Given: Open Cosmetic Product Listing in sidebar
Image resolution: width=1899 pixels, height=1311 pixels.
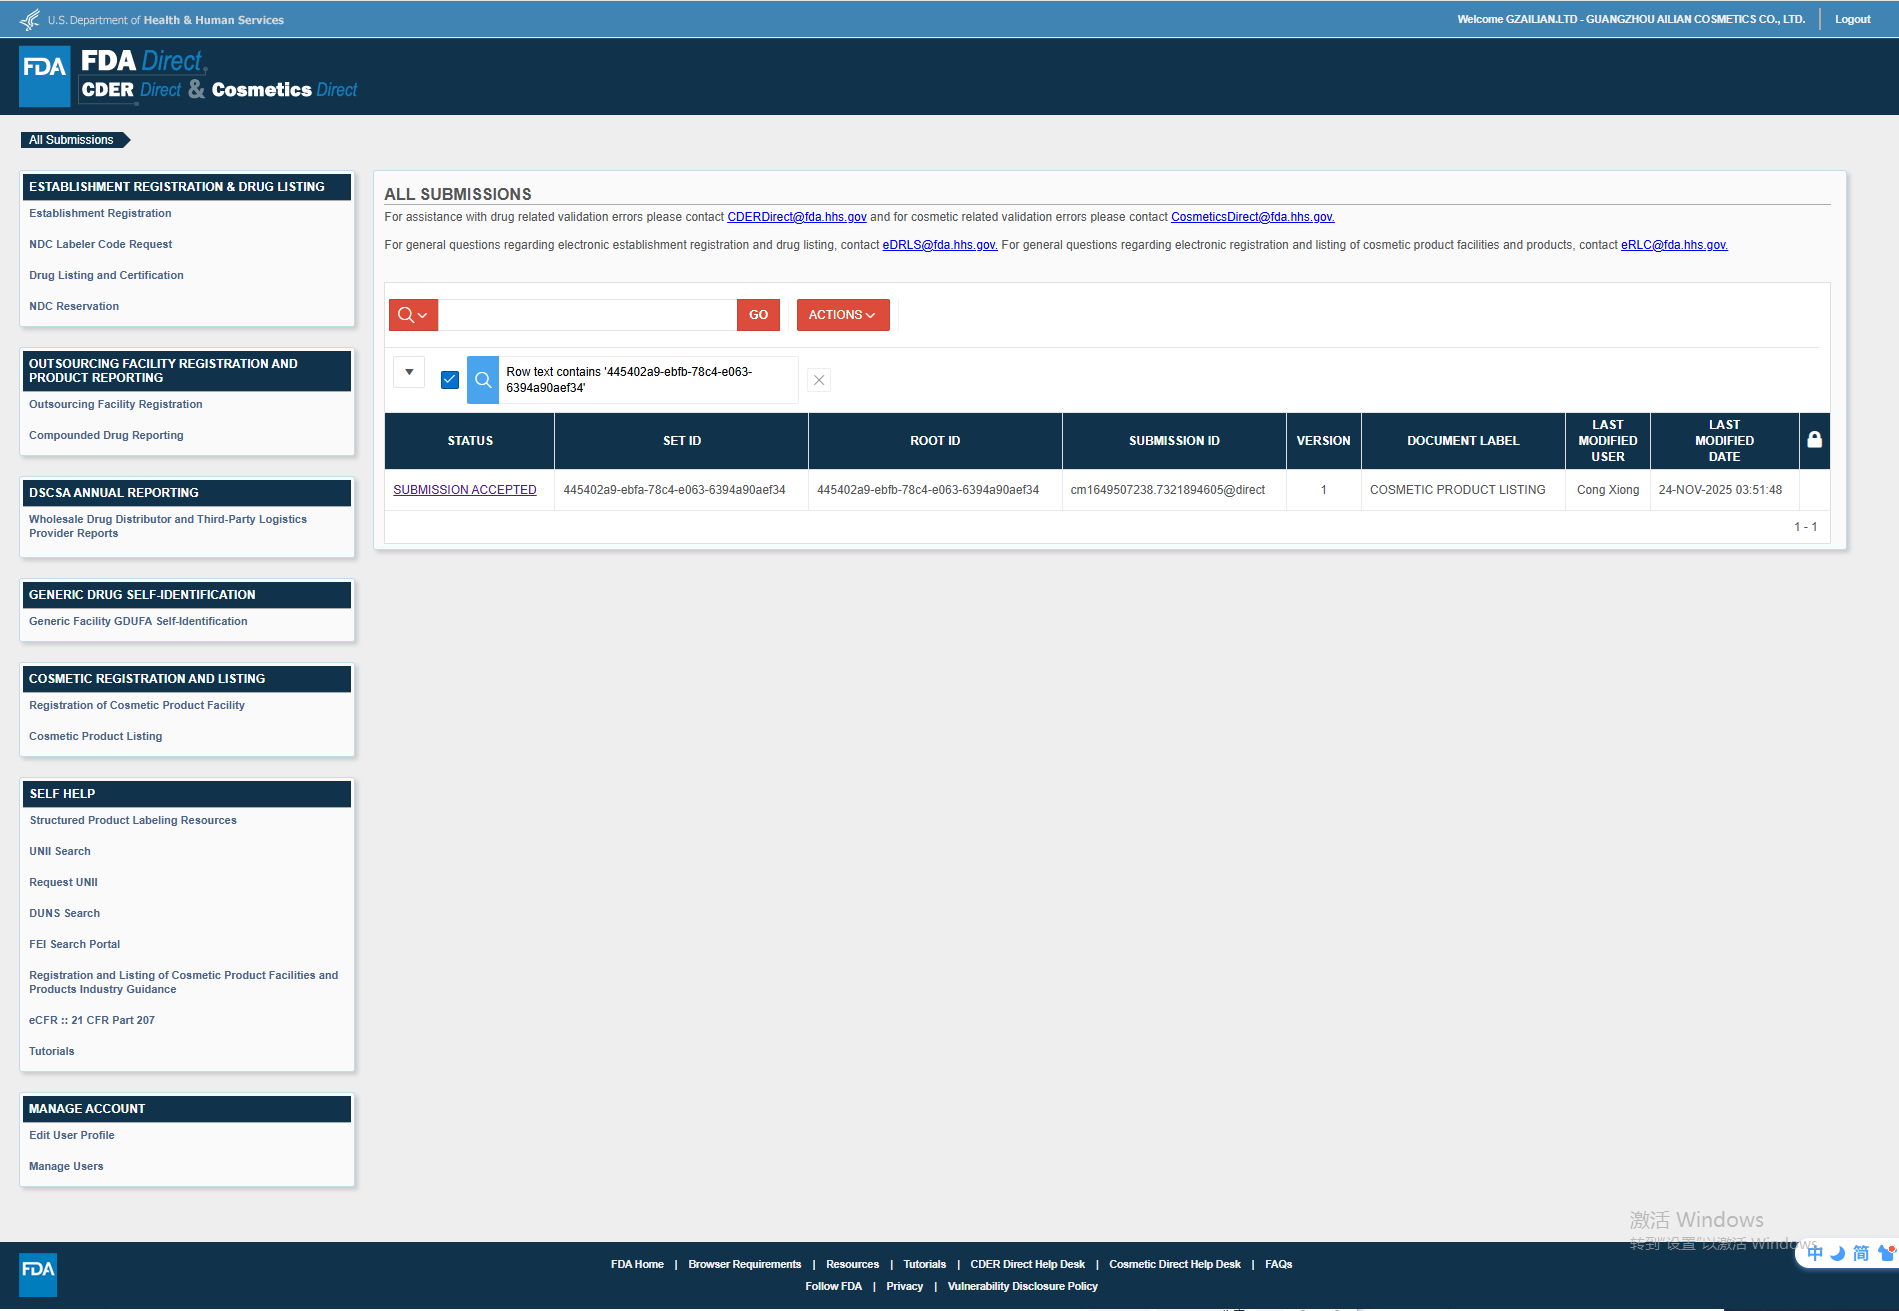Looking at the screenshot, I should point(95,736).
